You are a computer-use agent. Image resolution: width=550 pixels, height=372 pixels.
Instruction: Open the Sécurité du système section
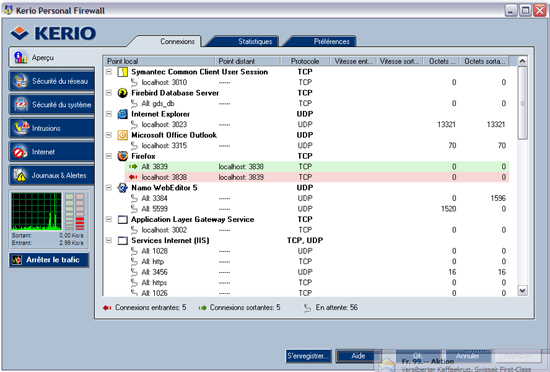coord(52,104)
